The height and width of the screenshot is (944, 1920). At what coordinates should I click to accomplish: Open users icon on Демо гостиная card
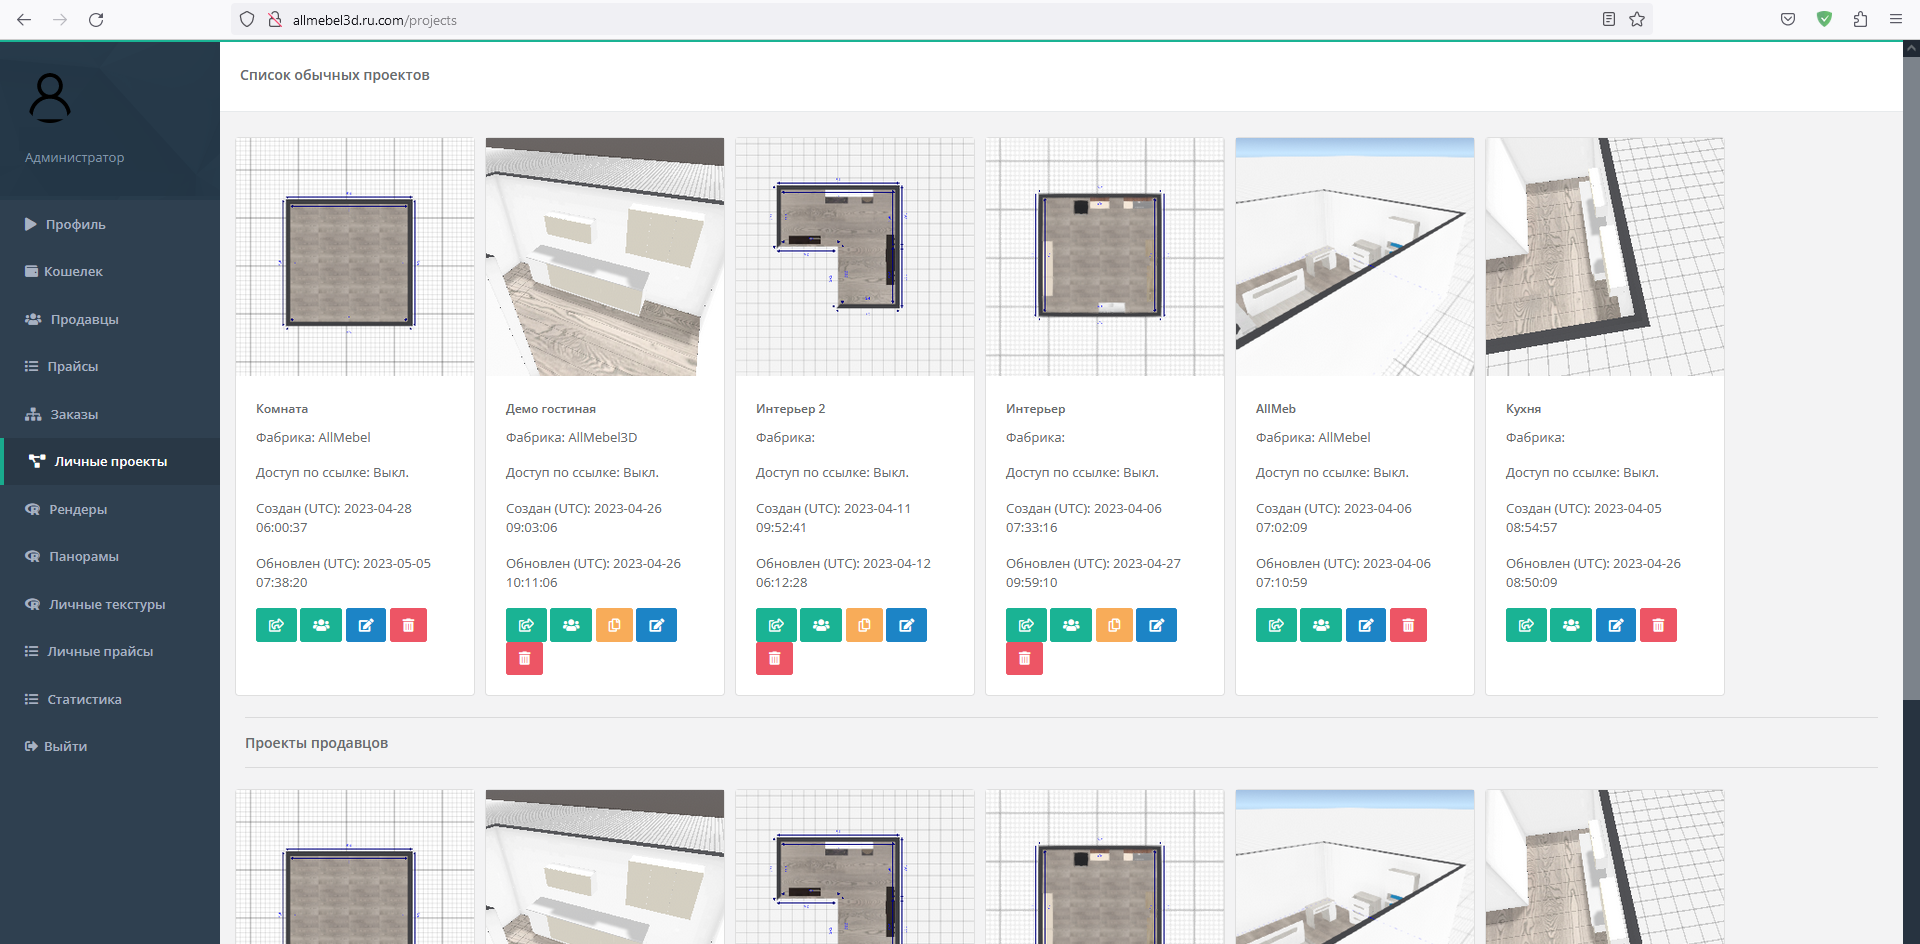pyautogui.click(x=571, y=625)
